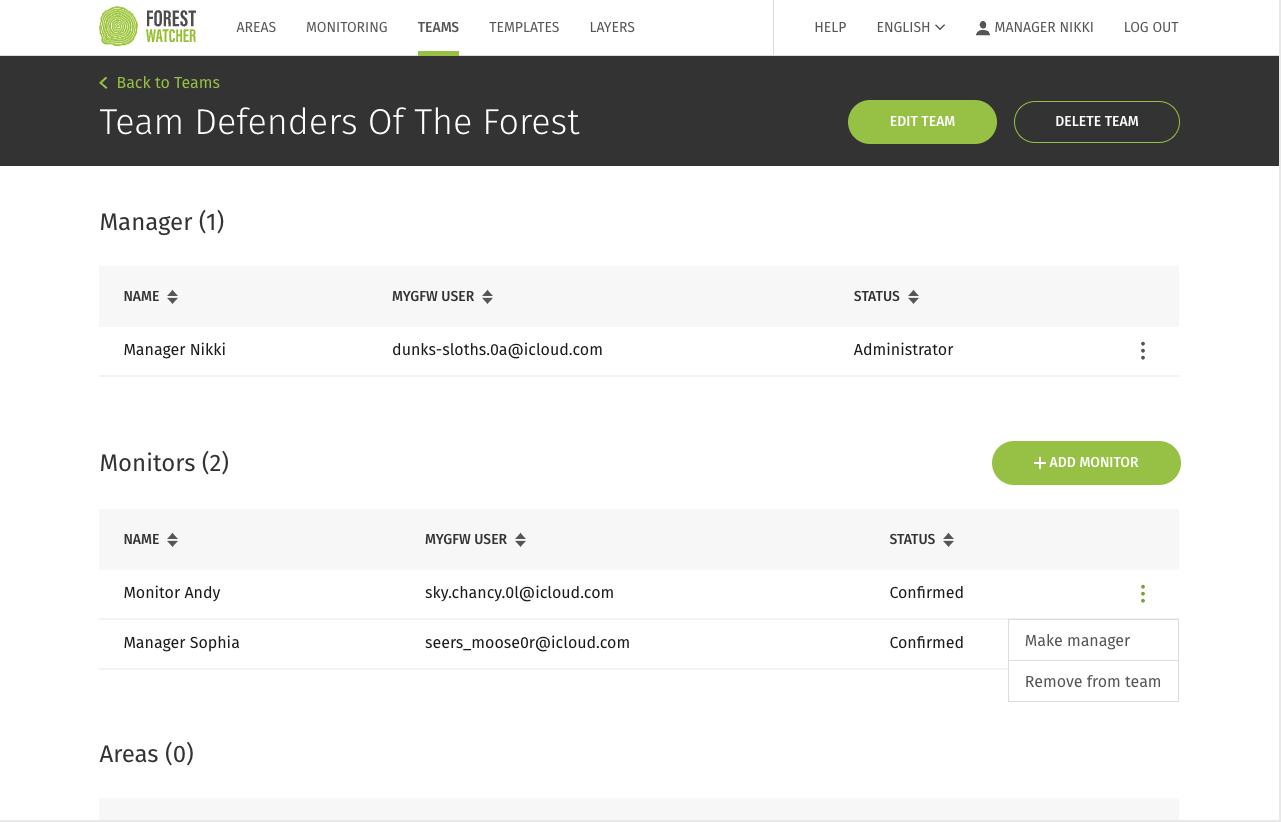Sort Monitors table by Status

948,540
